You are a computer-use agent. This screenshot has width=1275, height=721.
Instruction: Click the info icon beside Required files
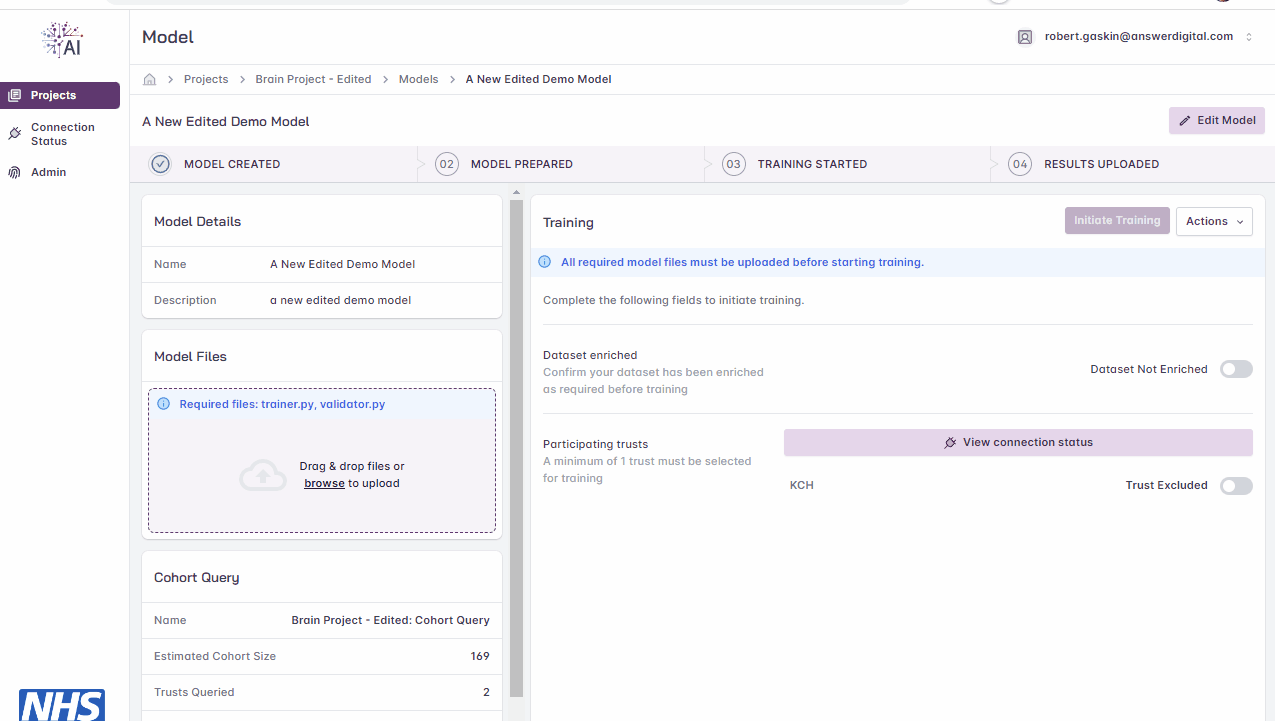[x=164, y=404]
